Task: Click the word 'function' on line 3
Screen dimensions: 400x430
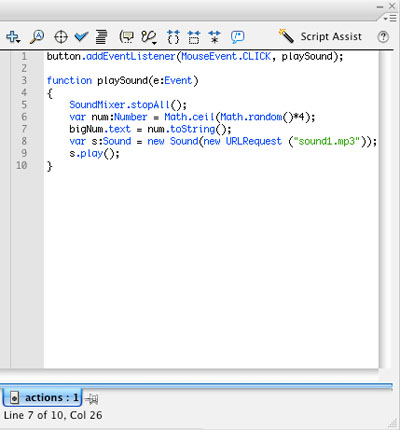Action: point(69,80)
